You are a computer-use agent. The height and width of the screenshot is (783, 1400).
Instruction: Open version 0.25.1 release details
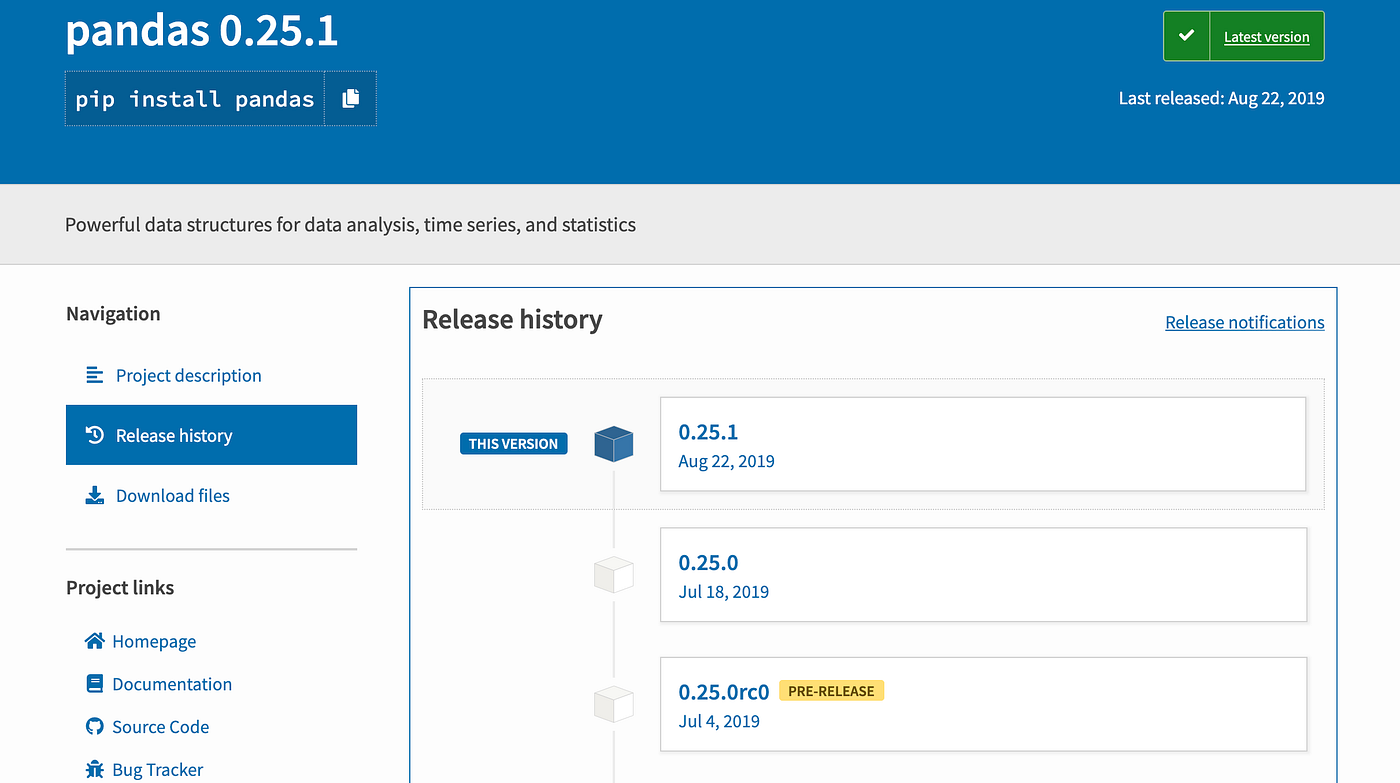708,432
